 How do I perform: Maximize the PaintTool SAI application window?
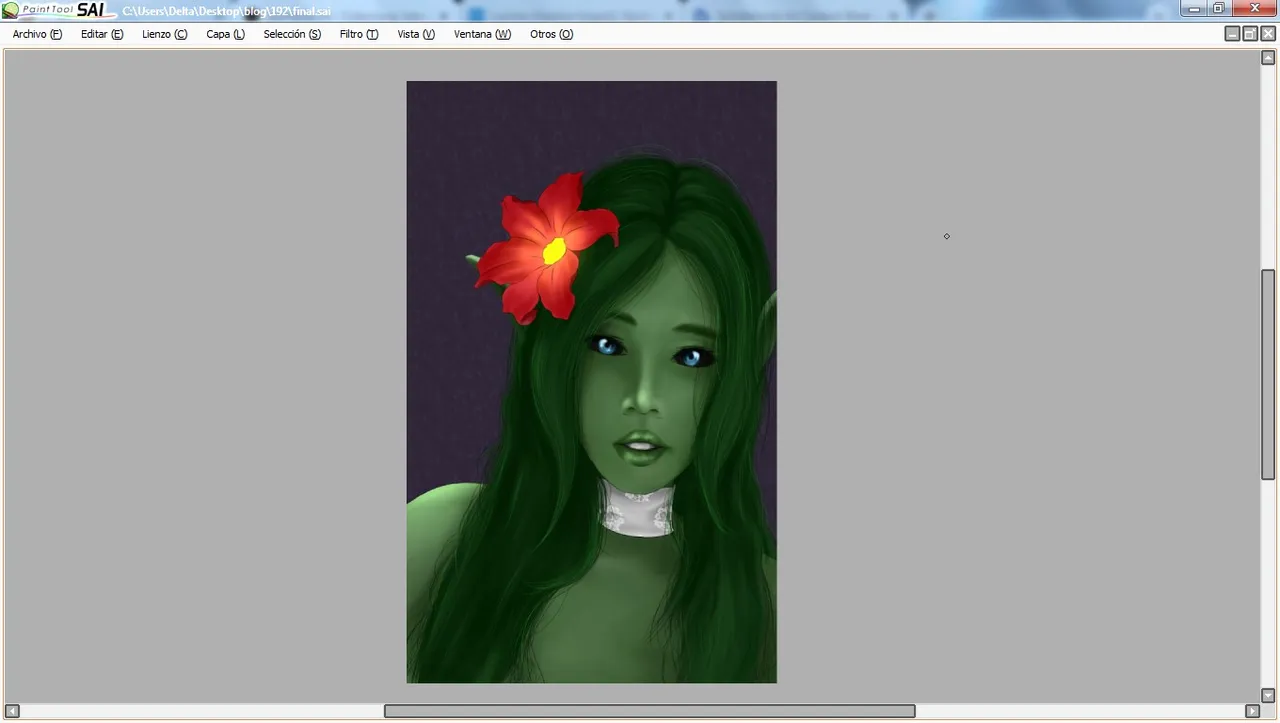[1219, 8]
